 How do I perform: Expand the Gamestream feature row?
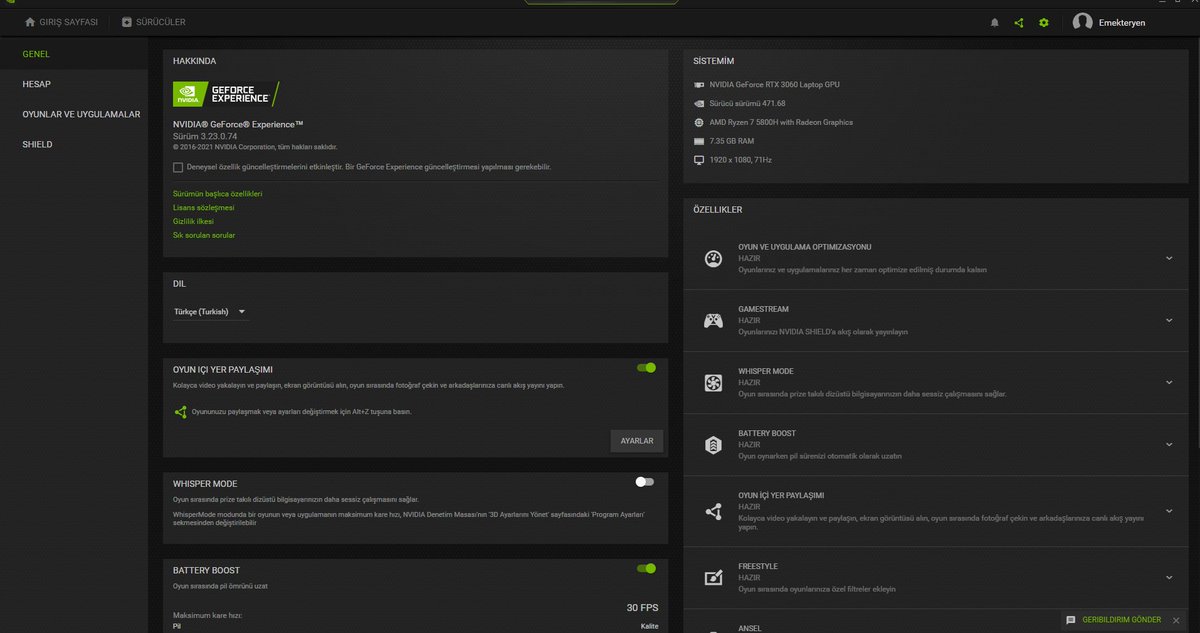pos(1169,320)
